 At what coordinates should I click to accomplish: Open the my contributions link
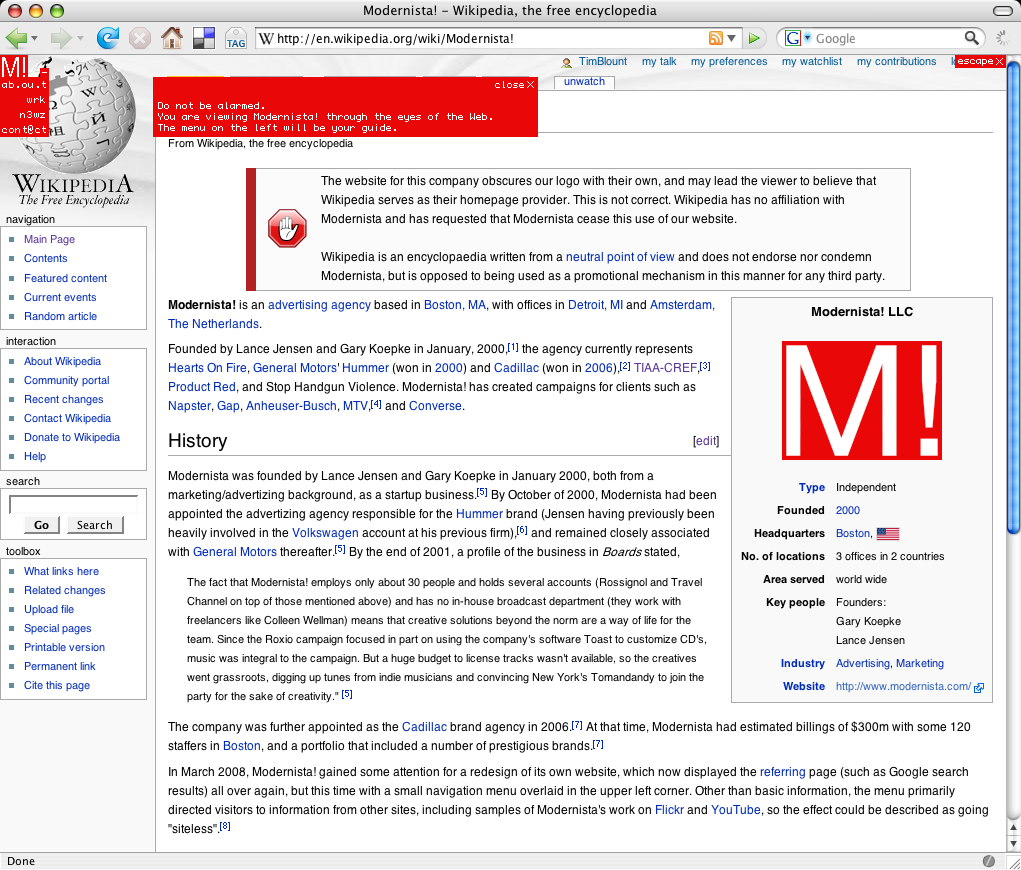coord(896,61)
